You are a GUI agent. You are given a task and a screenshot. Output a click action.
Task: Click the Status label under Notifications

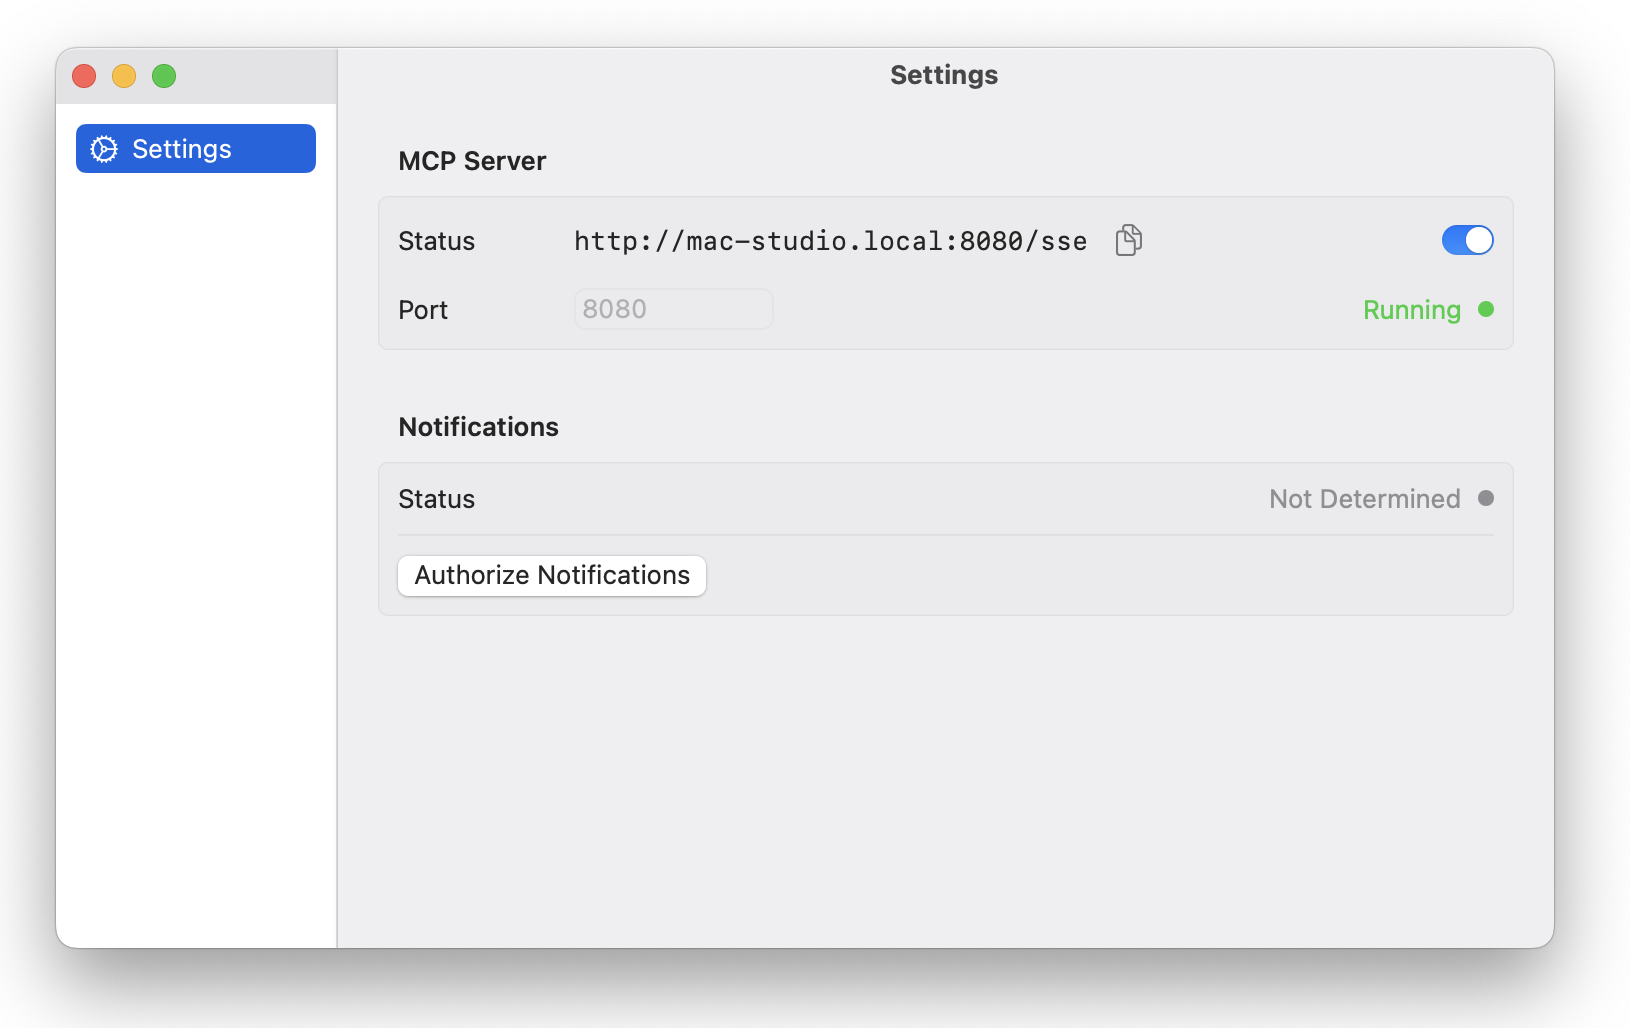click(x=436, y=499)
